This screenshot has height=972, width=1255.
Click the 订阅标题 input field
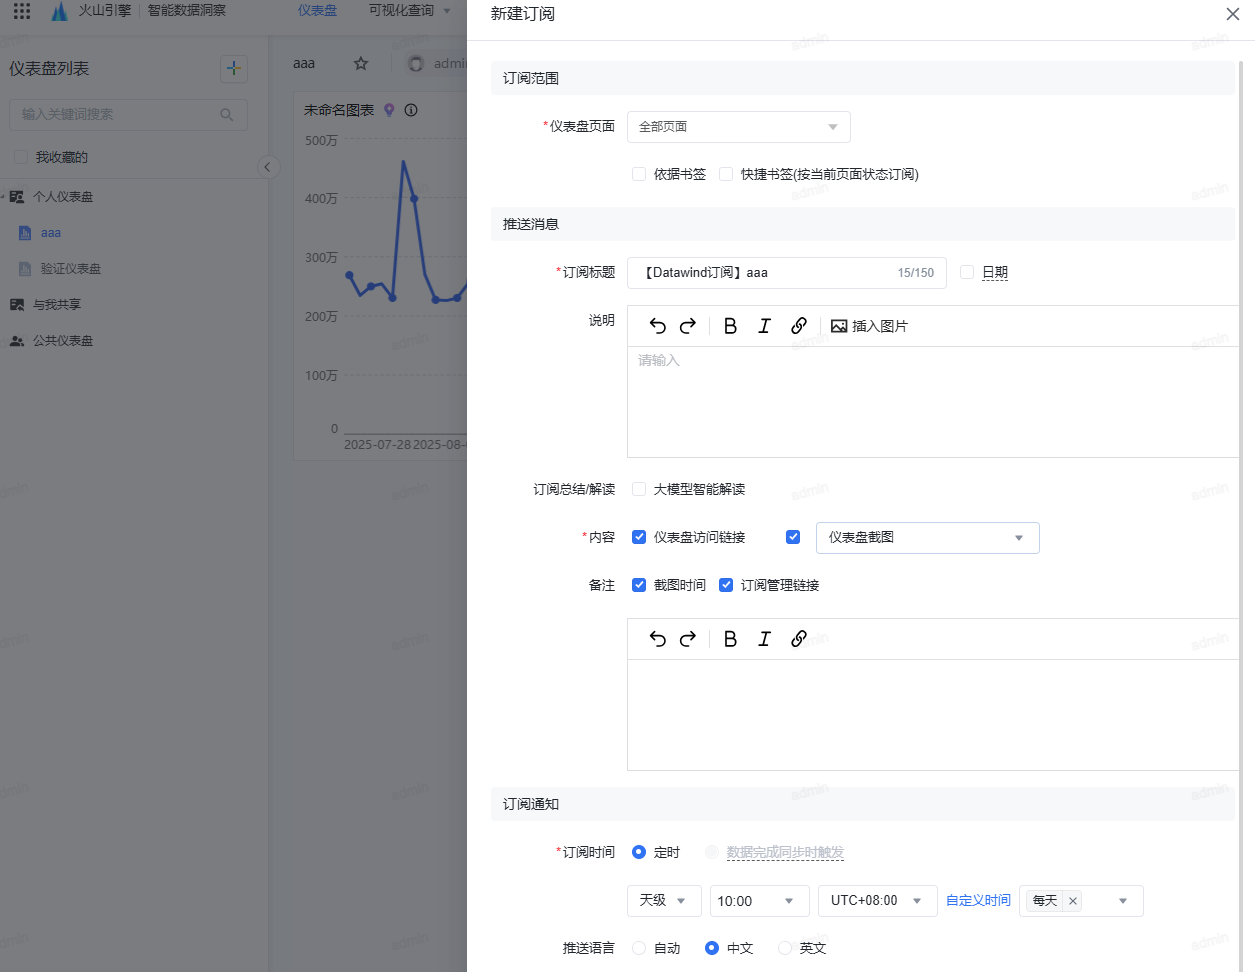765,273
